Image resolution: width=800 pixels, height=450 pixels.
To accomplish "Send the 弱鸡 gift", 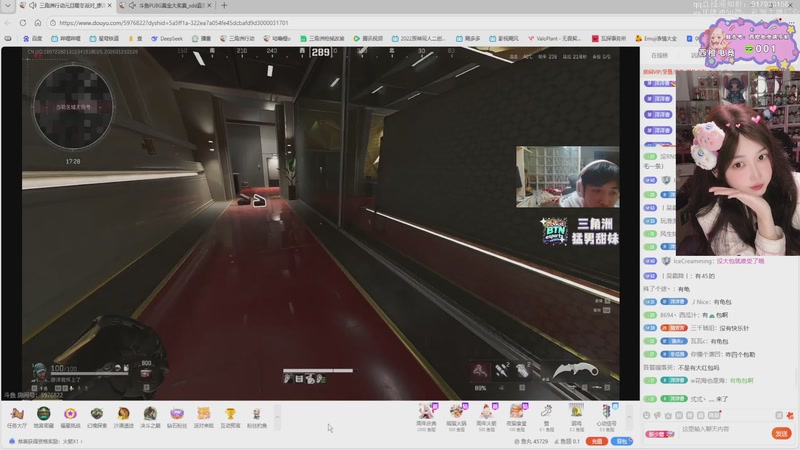I will click(577, 417).
